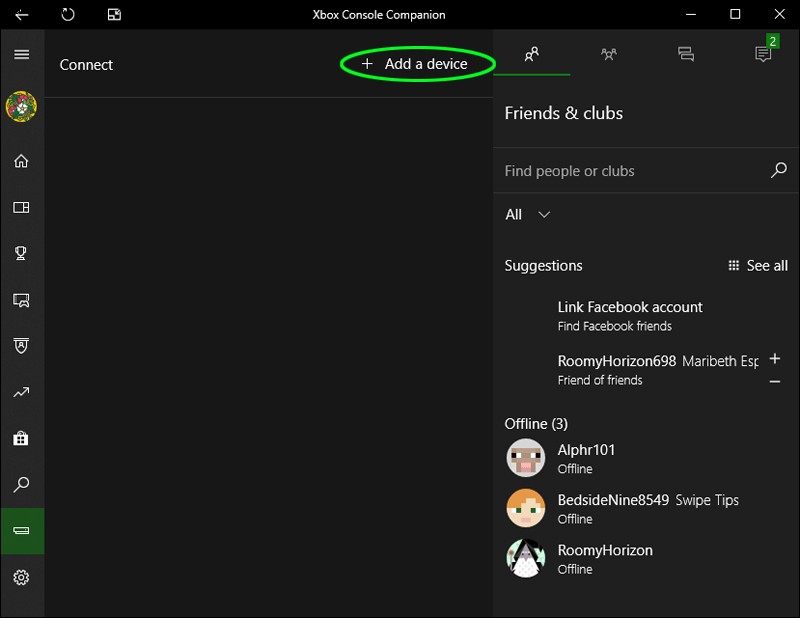Switch to the Messages tab
The height and width of the screenshot is (618, 800).
[686, 54]
